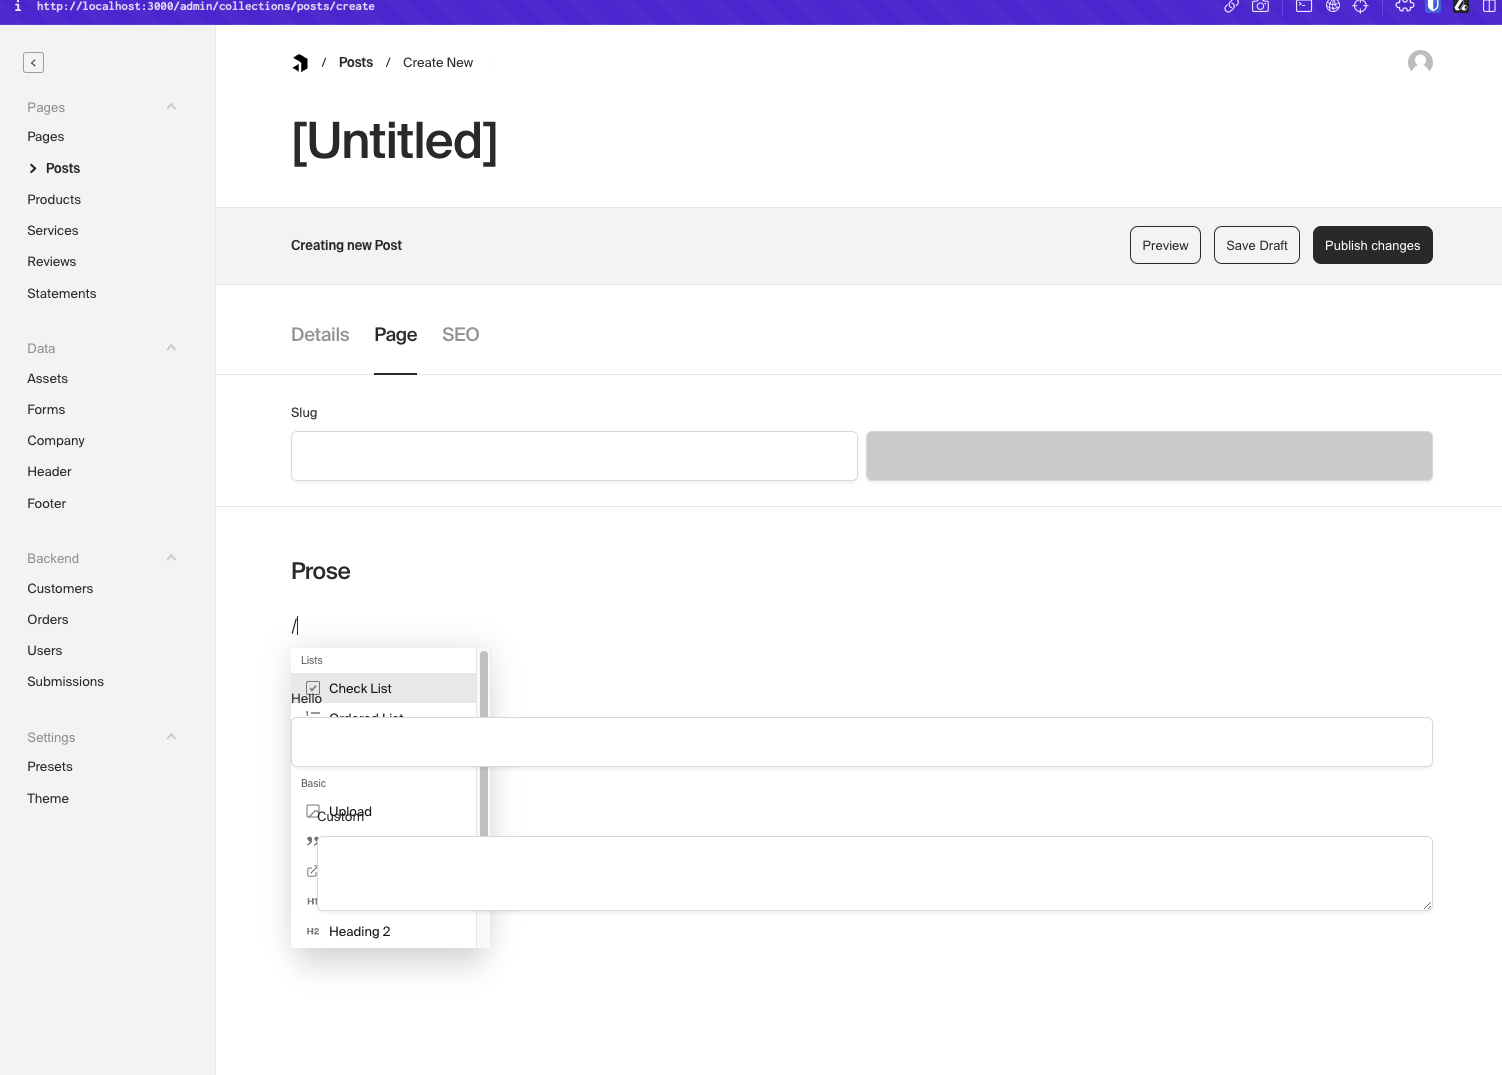The height and width of the screenshot is (1075, 1502).
Task: Click the Save Draft button
Action: [x=1256, y=245]
